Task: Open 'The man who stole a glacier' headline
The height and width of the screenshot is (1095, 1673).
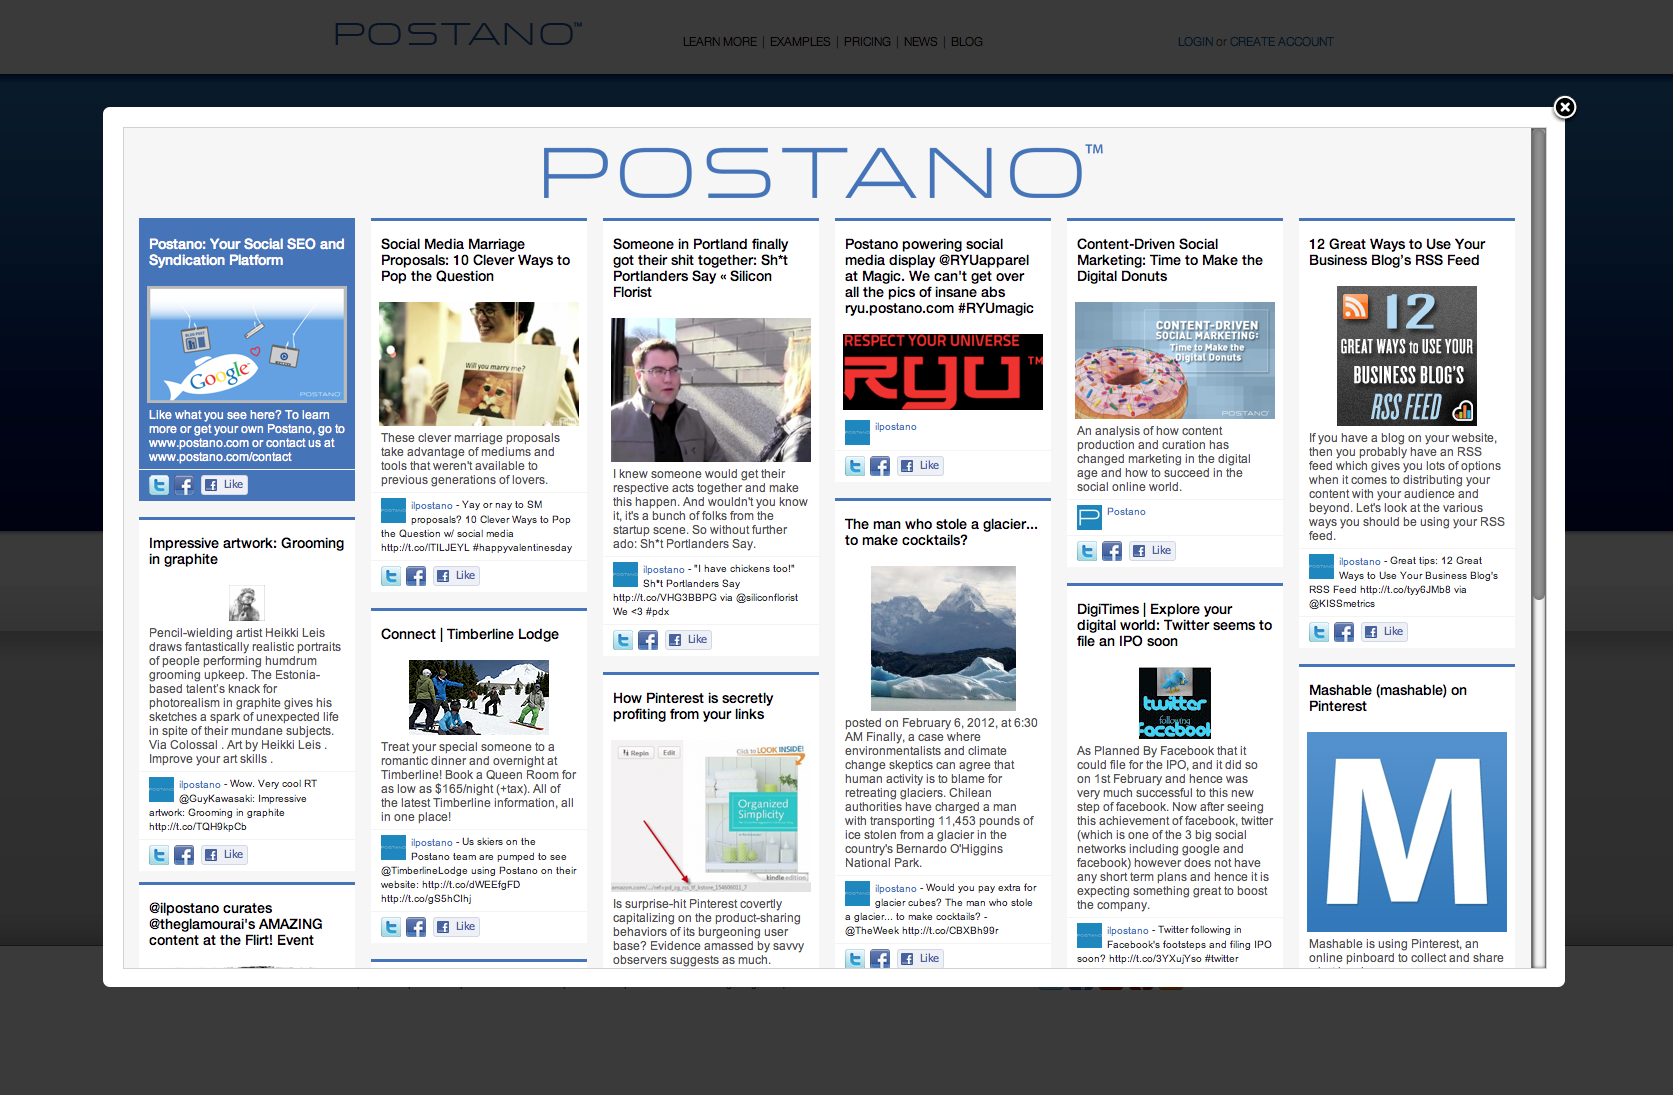Action: tap(941, 532)
